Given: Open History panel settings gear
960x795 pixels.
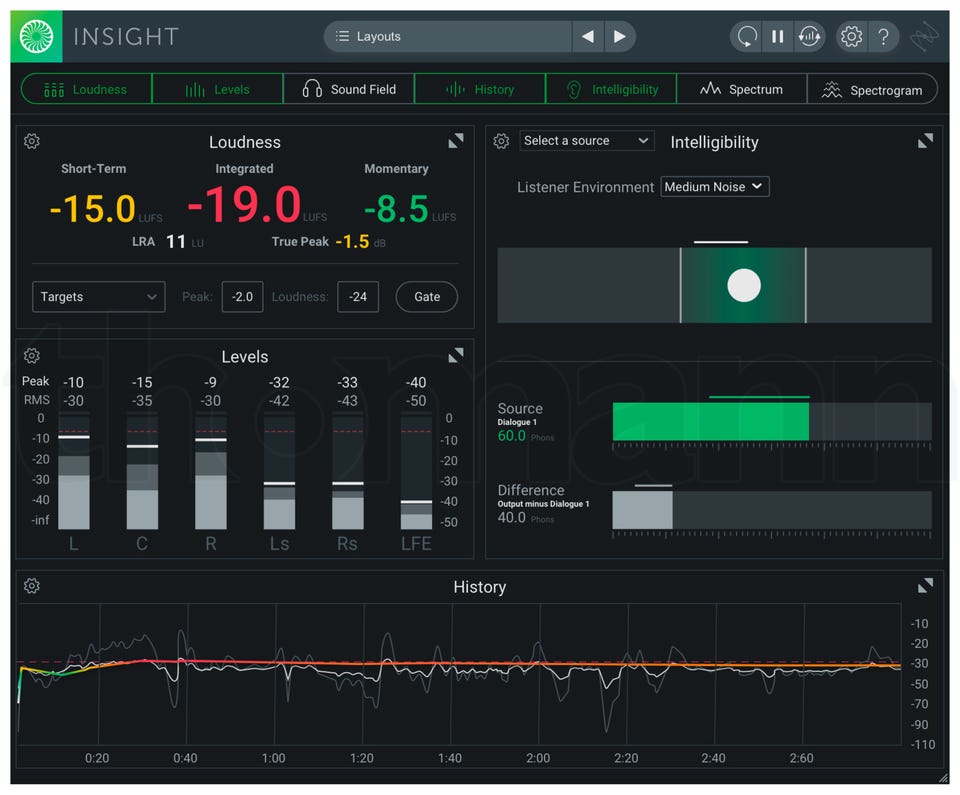Looking at the screenshot, I should click(32, 586).
